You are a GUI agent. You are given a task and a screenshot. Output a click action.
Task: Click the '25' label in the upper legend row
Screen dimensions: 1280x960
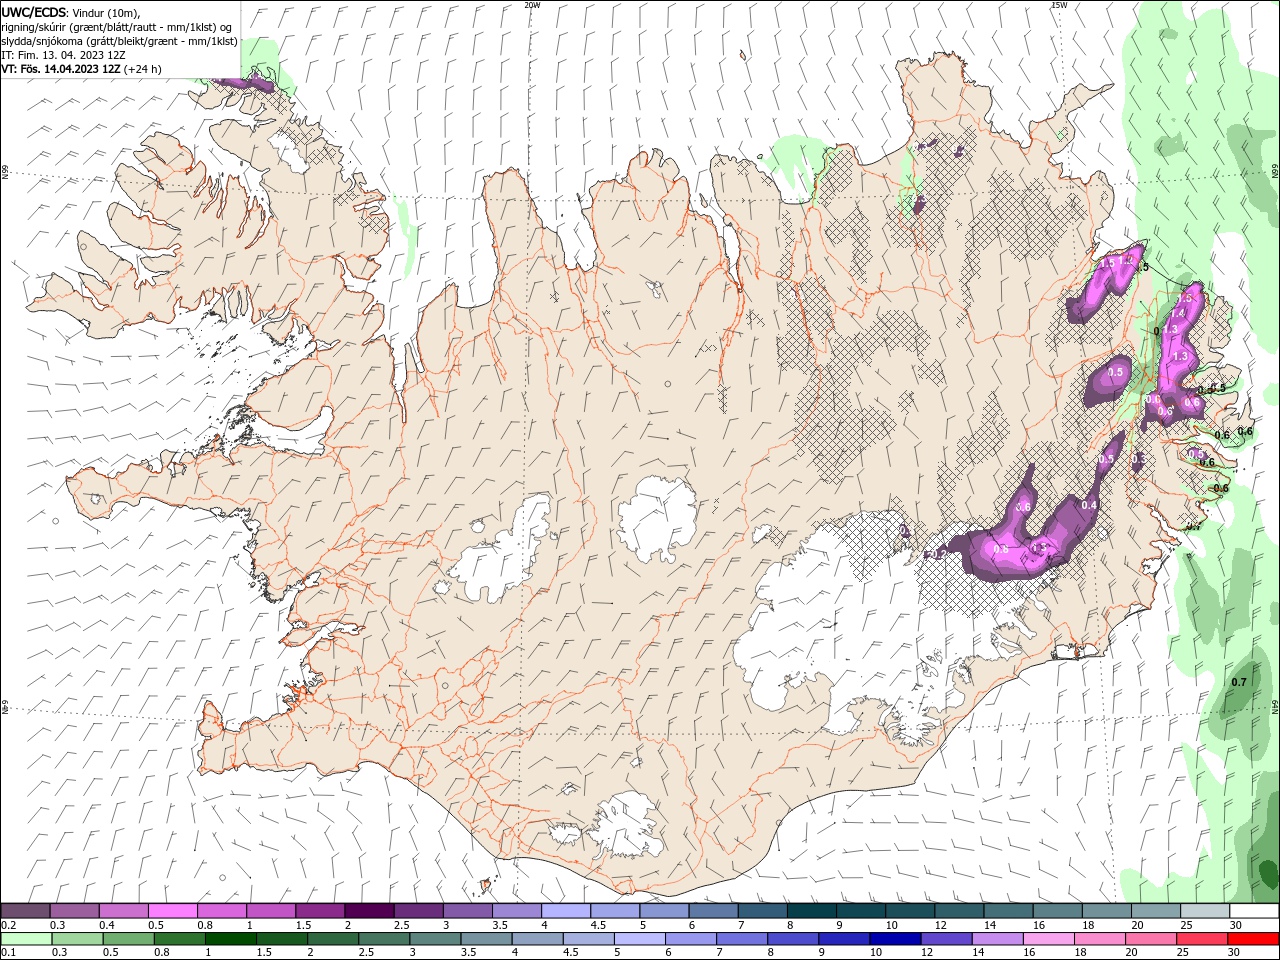[1185, 926]
